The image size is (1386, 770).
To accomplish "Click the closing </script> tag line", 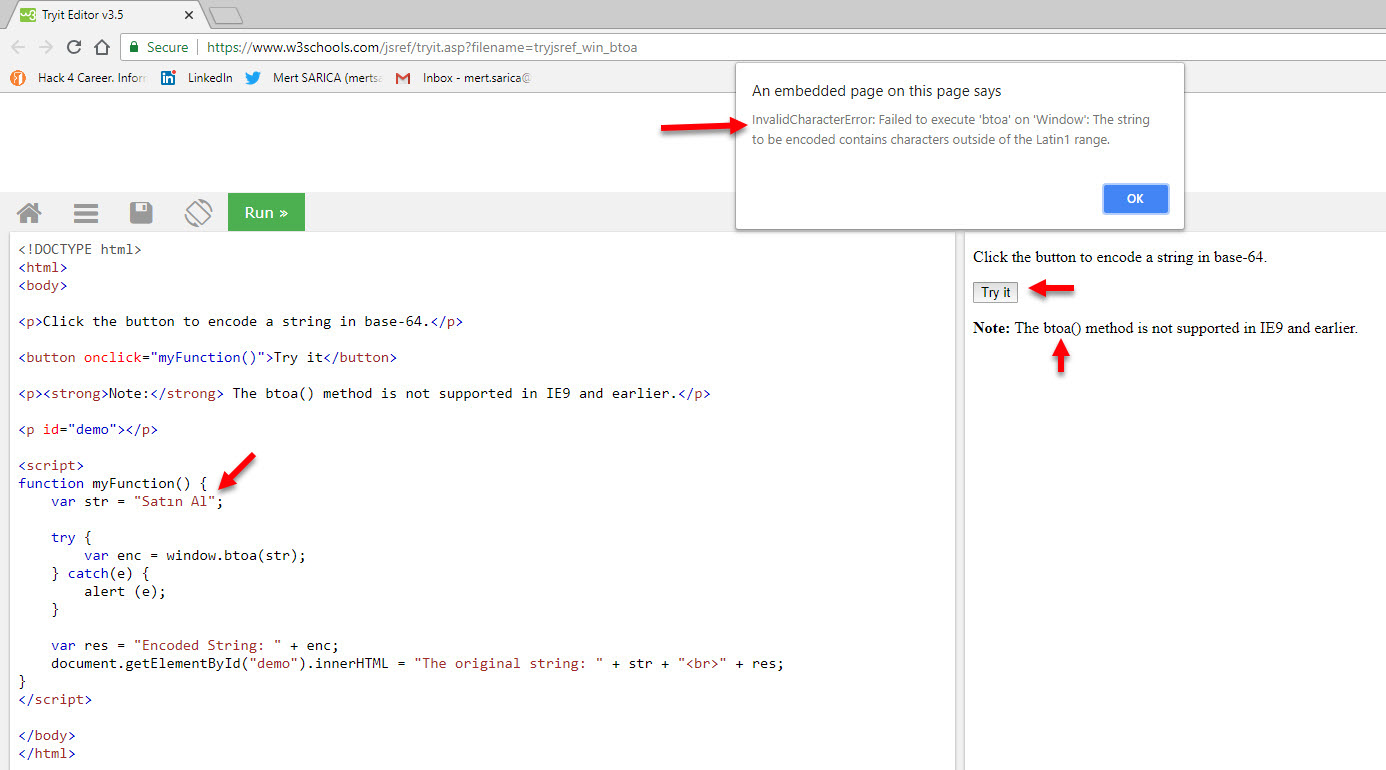I will (x=55, y=699).
